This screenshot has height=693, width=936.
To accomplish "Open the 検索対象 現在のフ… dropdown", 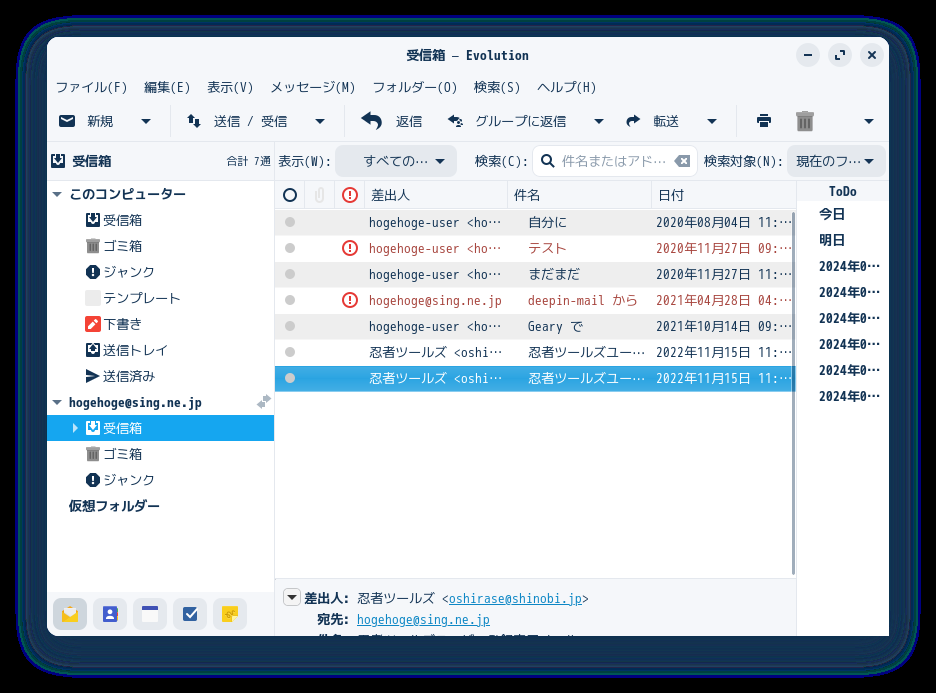I will click(x=836, y=161).
